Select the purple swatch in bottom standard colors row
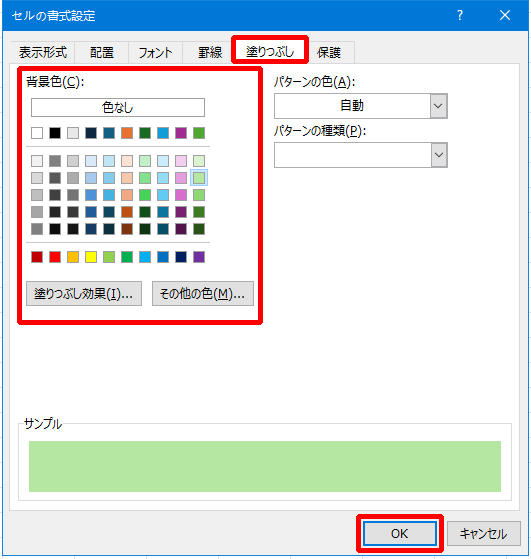531x559 pixels. coord(199,257)
